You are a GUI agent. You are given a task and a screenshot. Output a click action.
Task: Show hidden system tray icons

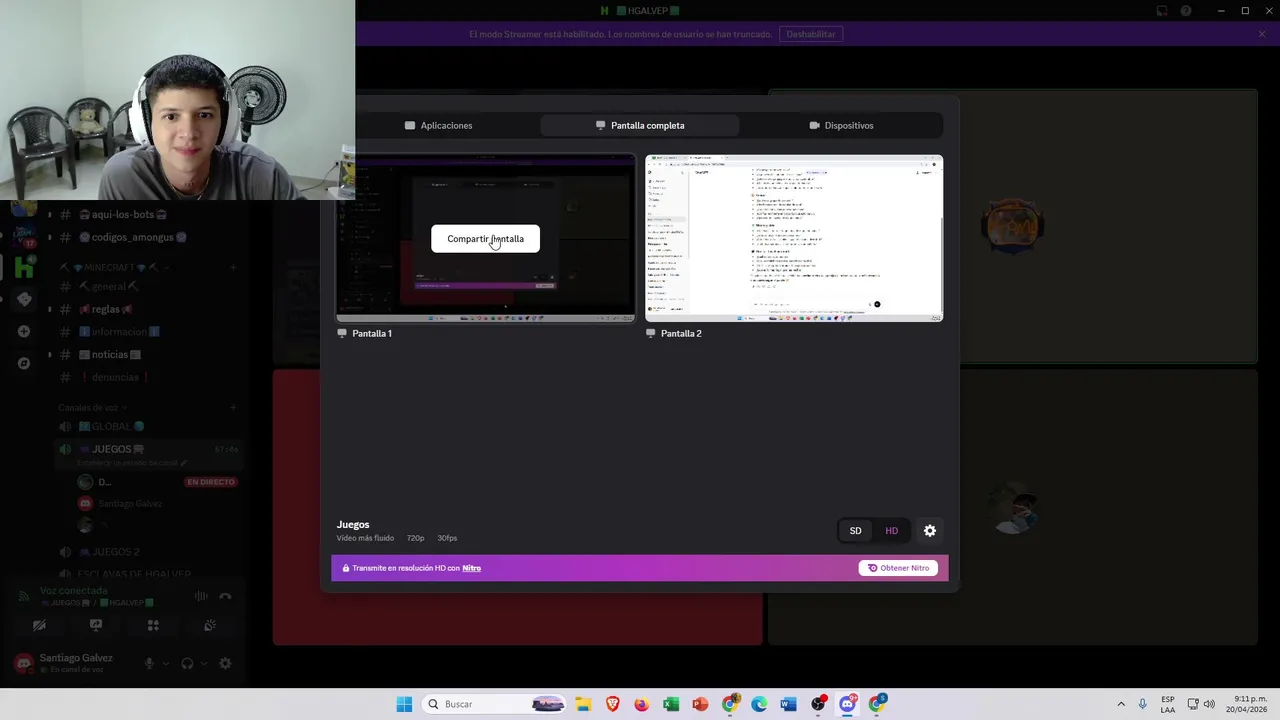1121,704
